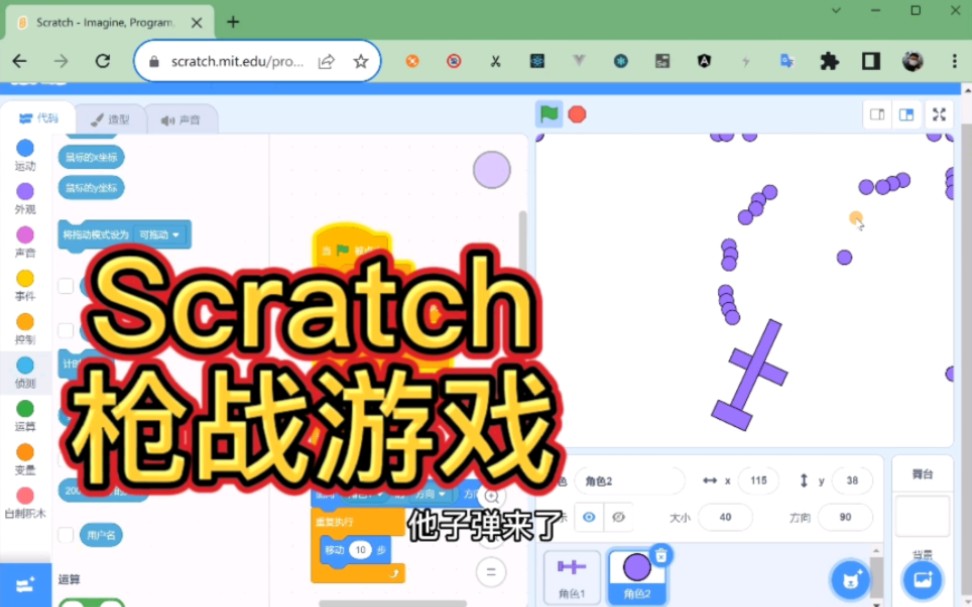Select the Motion block category
Viewport: 972px width, 607px height.
25,155
